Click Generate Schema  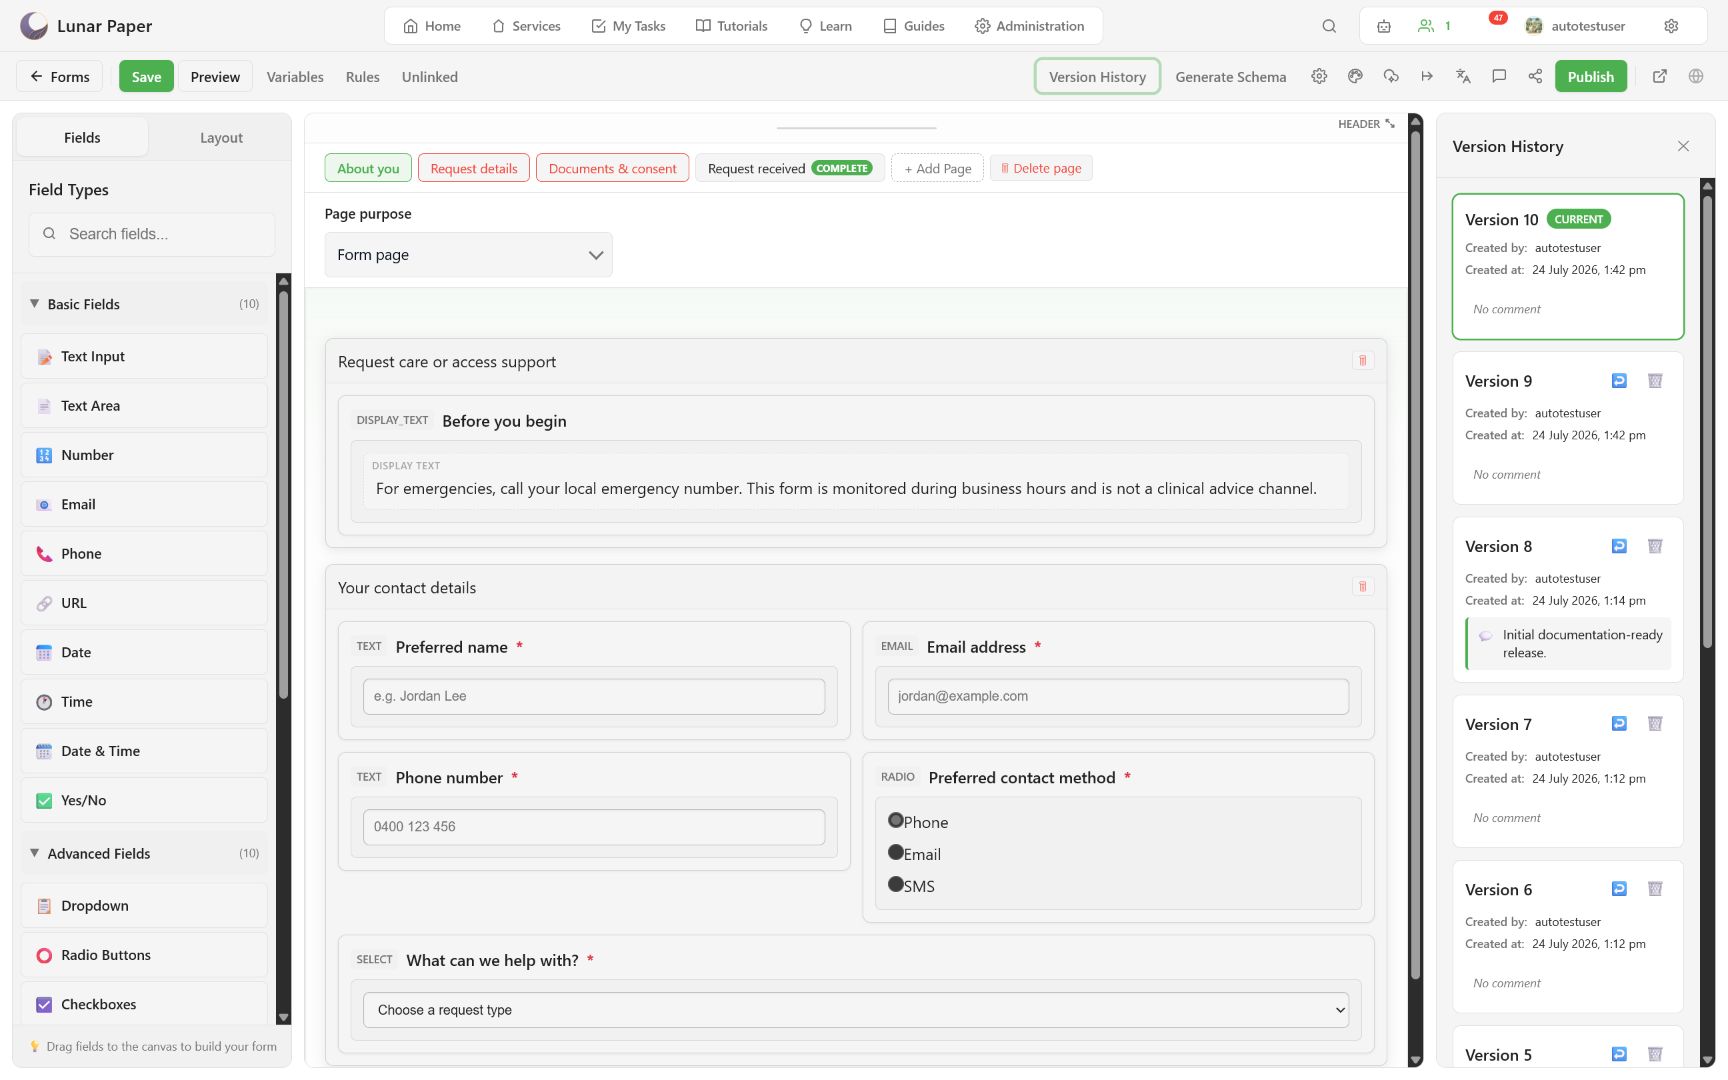tap(1231, 77)
